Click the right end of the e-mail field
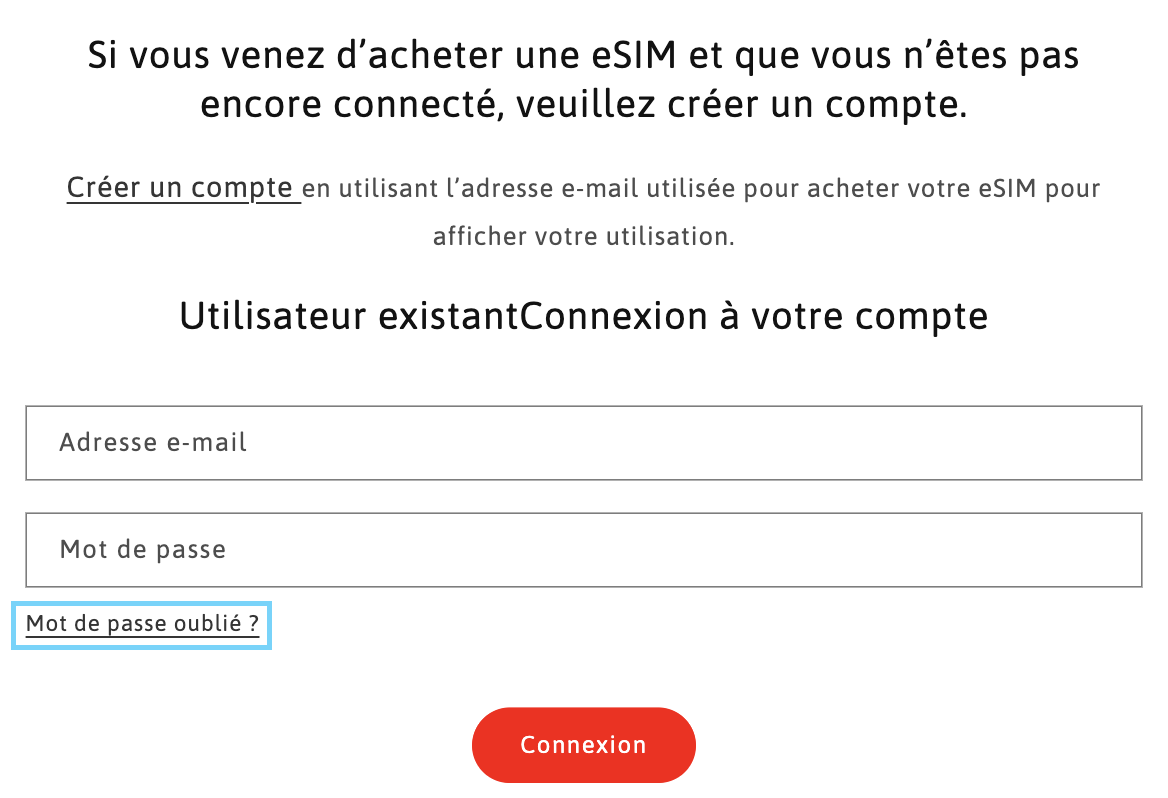1168x798 pixels. click(x=1110, y=443)
